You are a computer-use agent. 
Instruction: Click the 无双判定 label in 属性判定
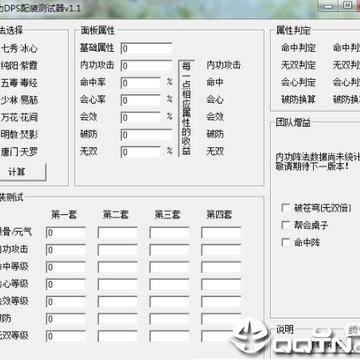point(298,65)
